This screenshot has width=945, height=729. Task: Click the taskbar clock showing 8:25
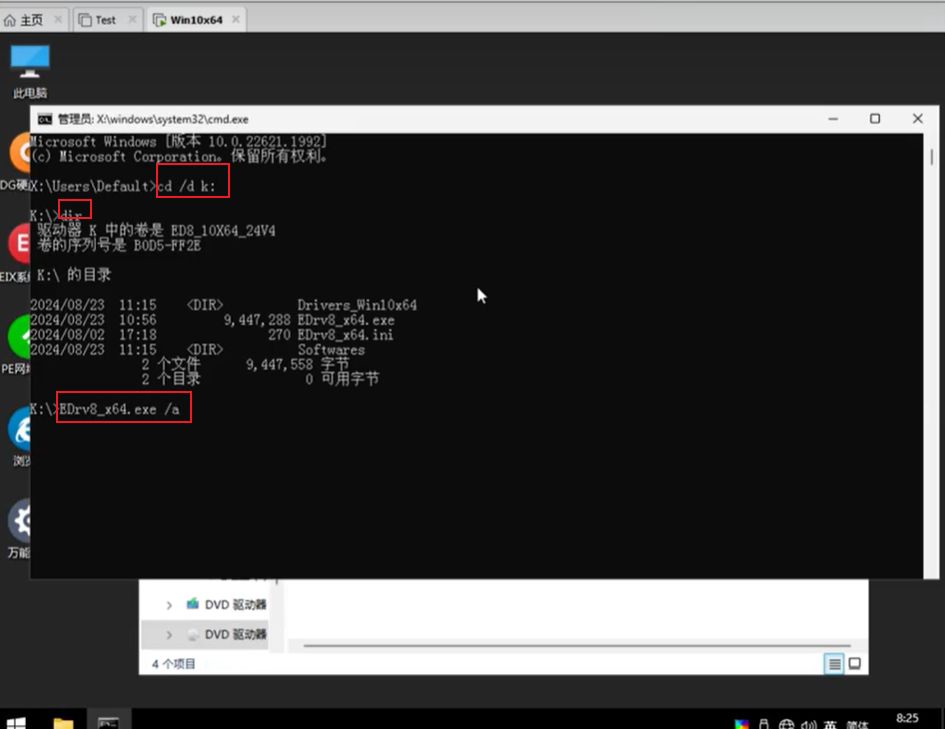click(907, 718)
